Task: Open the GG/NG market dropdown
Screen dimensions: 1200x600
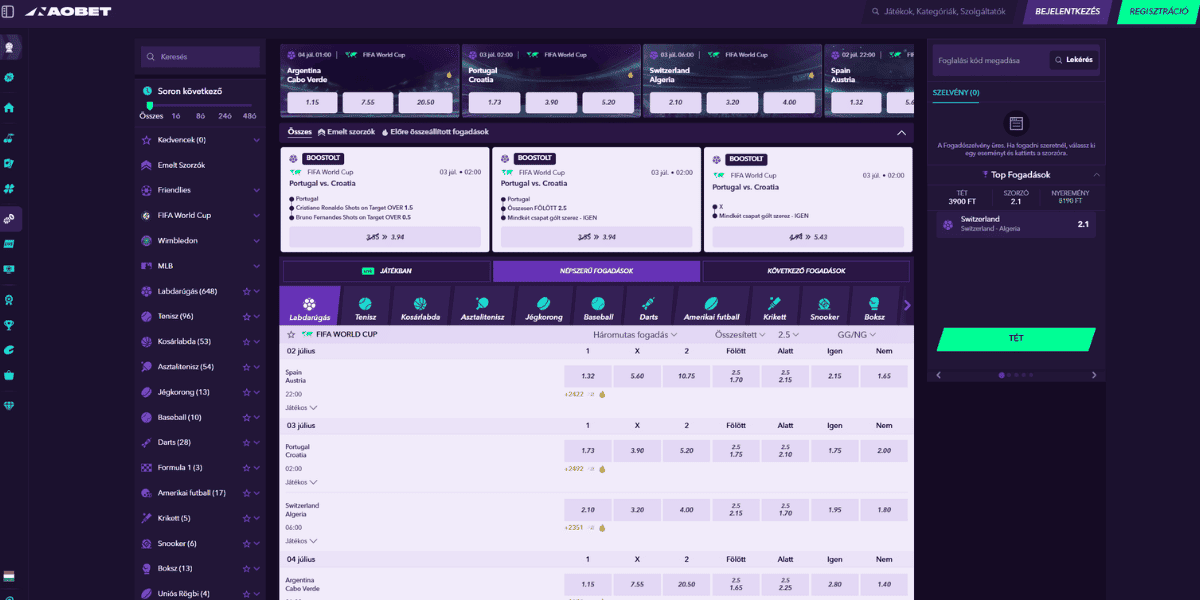Action: pyautogui.click(x=857, y=335)
